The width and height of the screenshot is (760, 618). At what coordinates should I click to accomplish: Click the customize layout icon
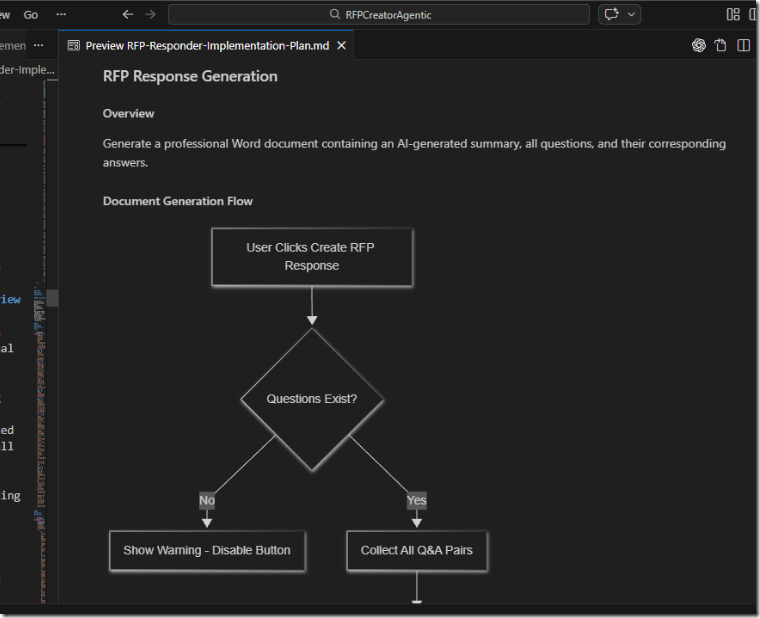pos(733,15)
